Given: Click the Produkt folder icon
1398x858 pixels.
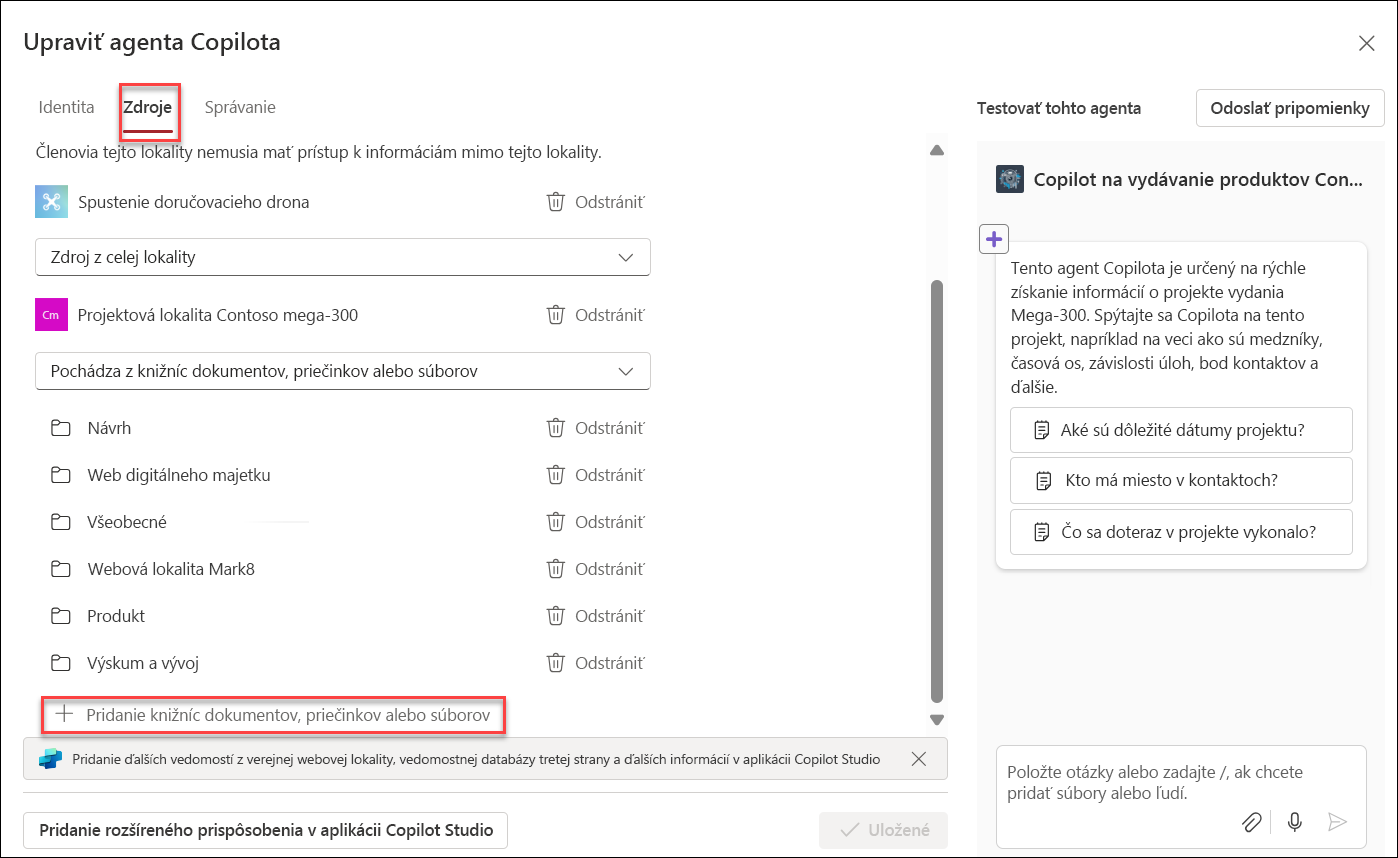Looking at the screenshot, I should [x=61, y=616].
